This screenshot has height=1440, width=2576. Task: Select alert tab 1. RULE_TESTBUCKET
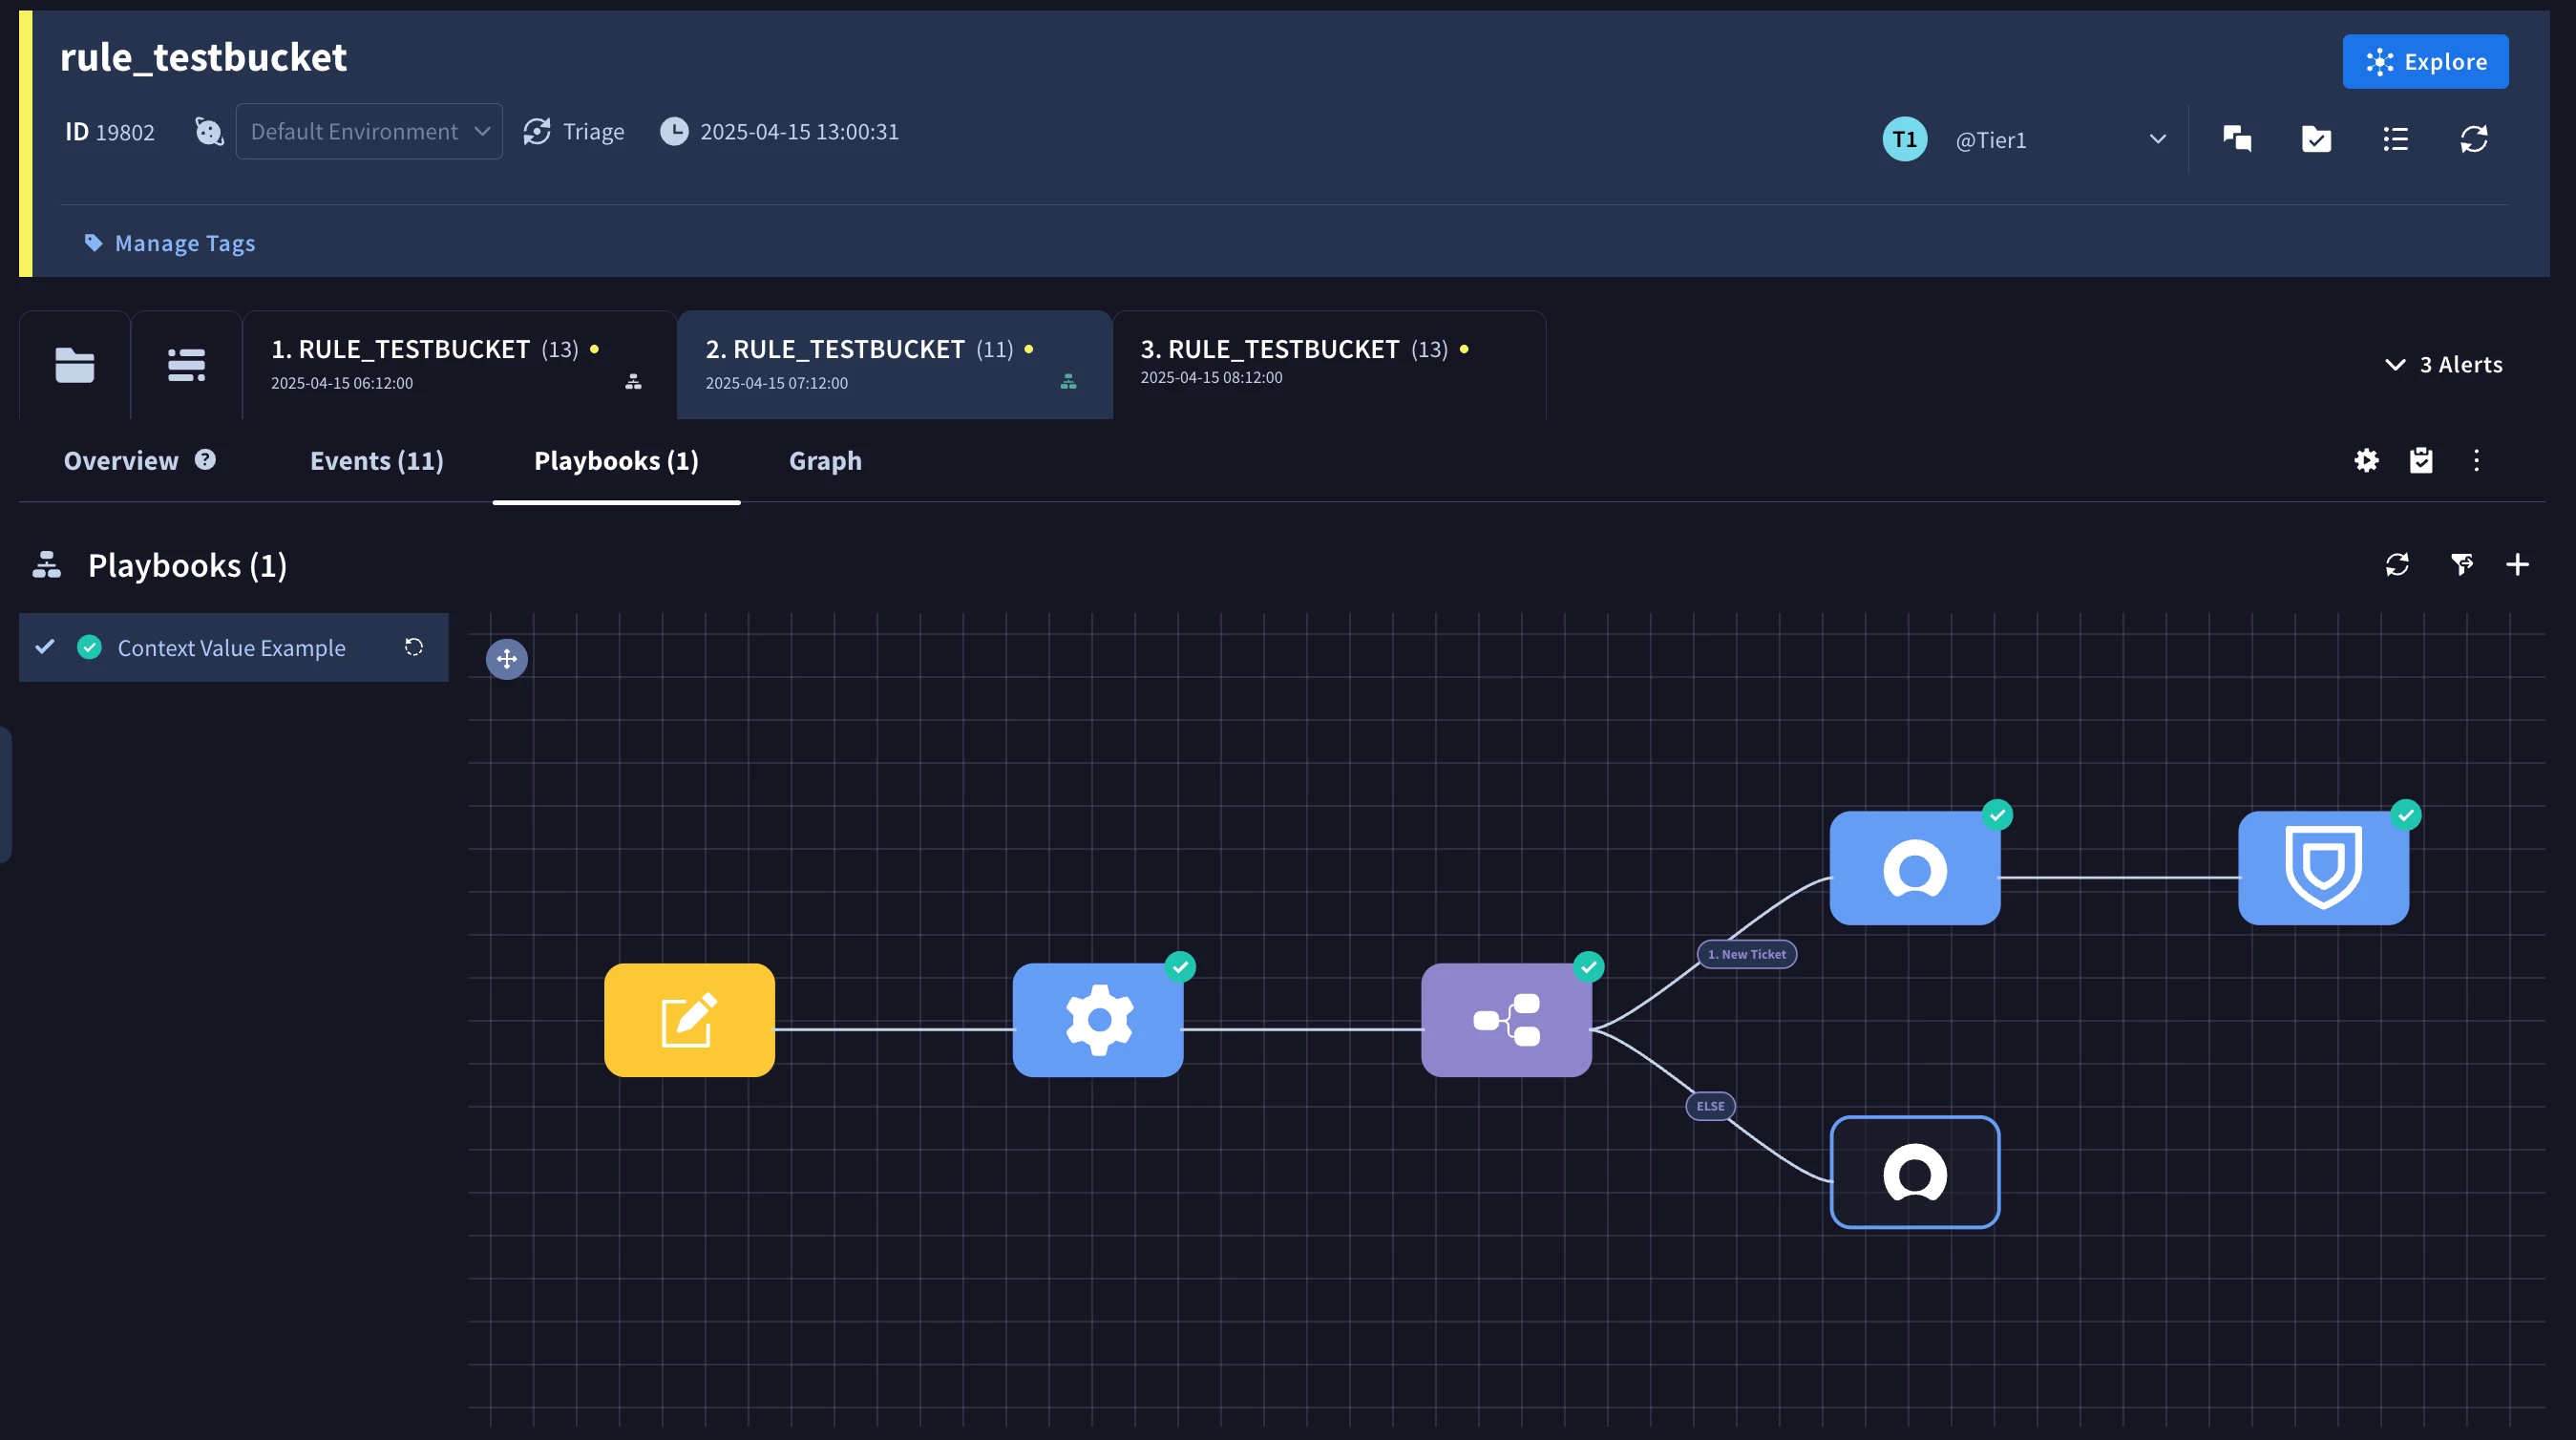pos(459,365)
